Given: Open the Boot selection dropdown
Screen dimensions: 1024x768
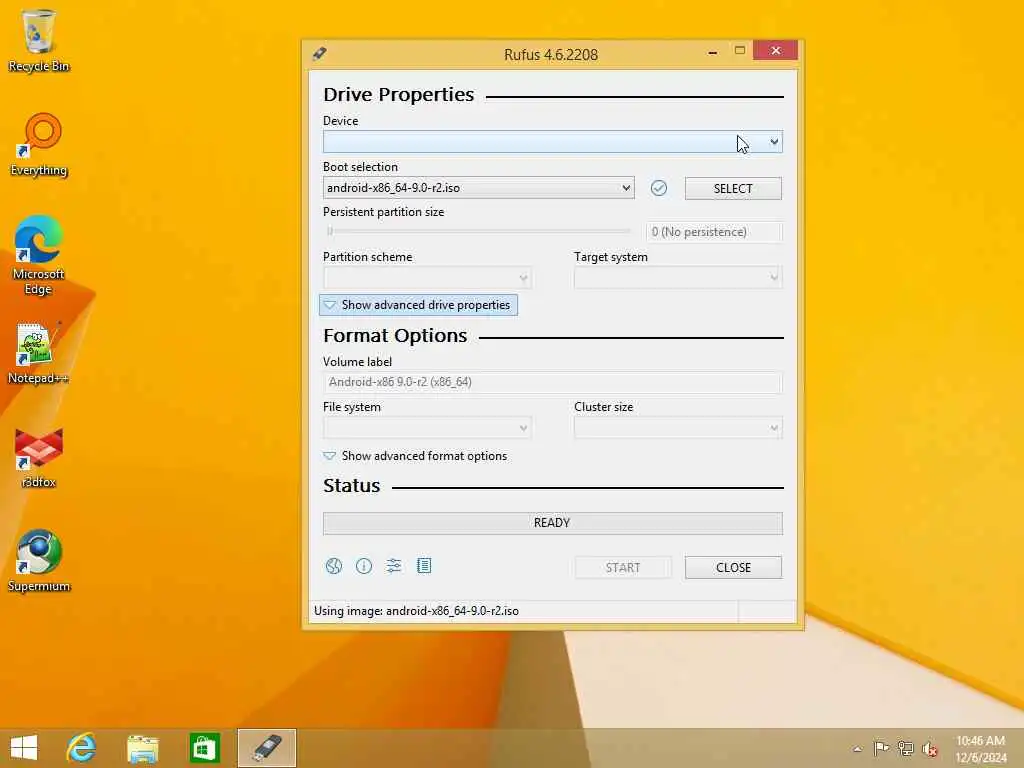Looking at the screenshot, I should [x=479, y=188].
